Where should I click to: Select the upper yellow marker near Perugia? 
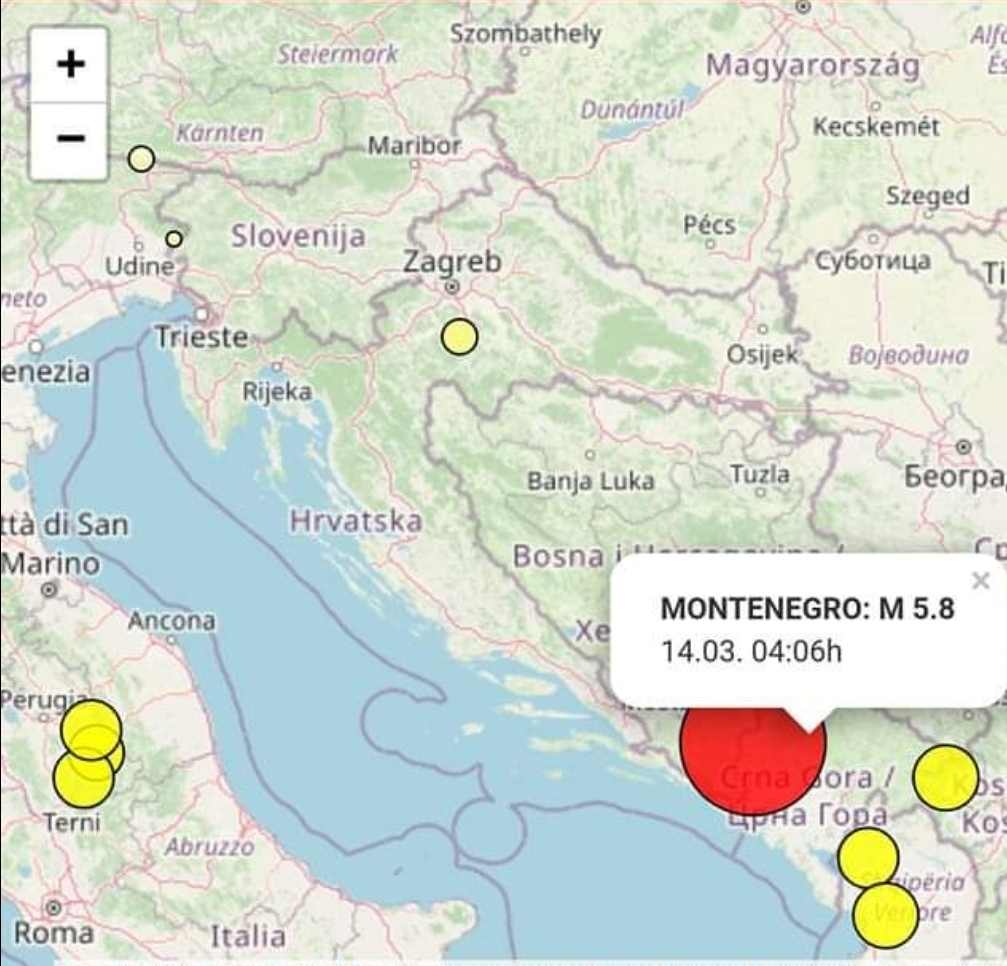91,729
